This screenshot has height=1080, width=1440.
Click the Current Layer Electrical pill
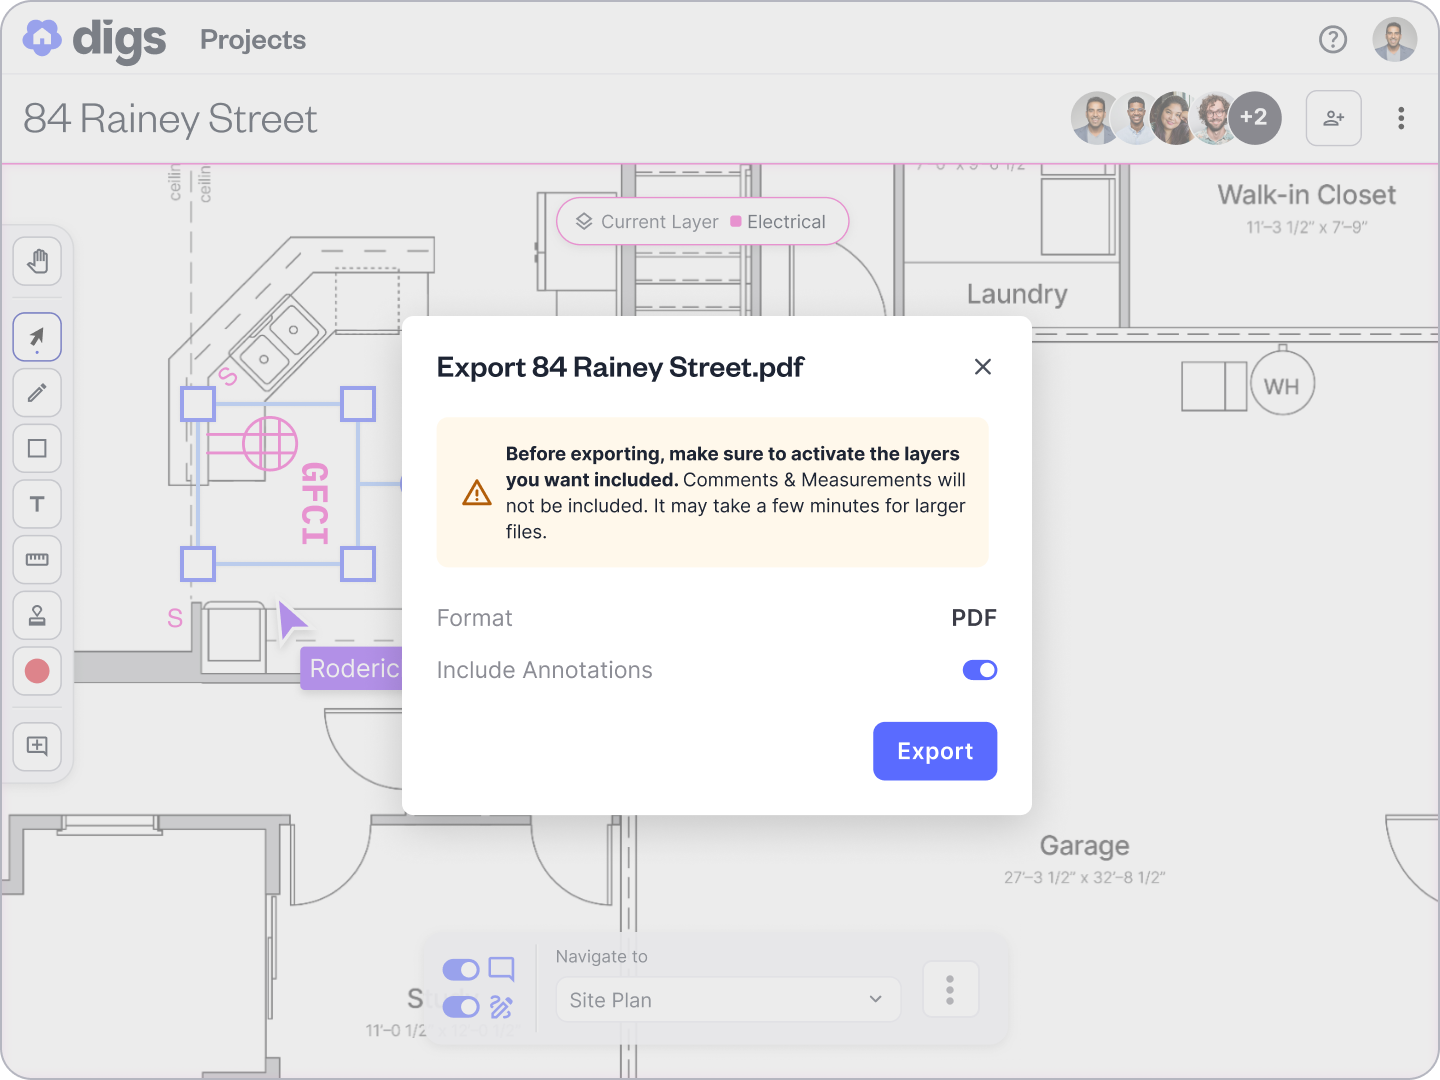click(x=702, y=222)
